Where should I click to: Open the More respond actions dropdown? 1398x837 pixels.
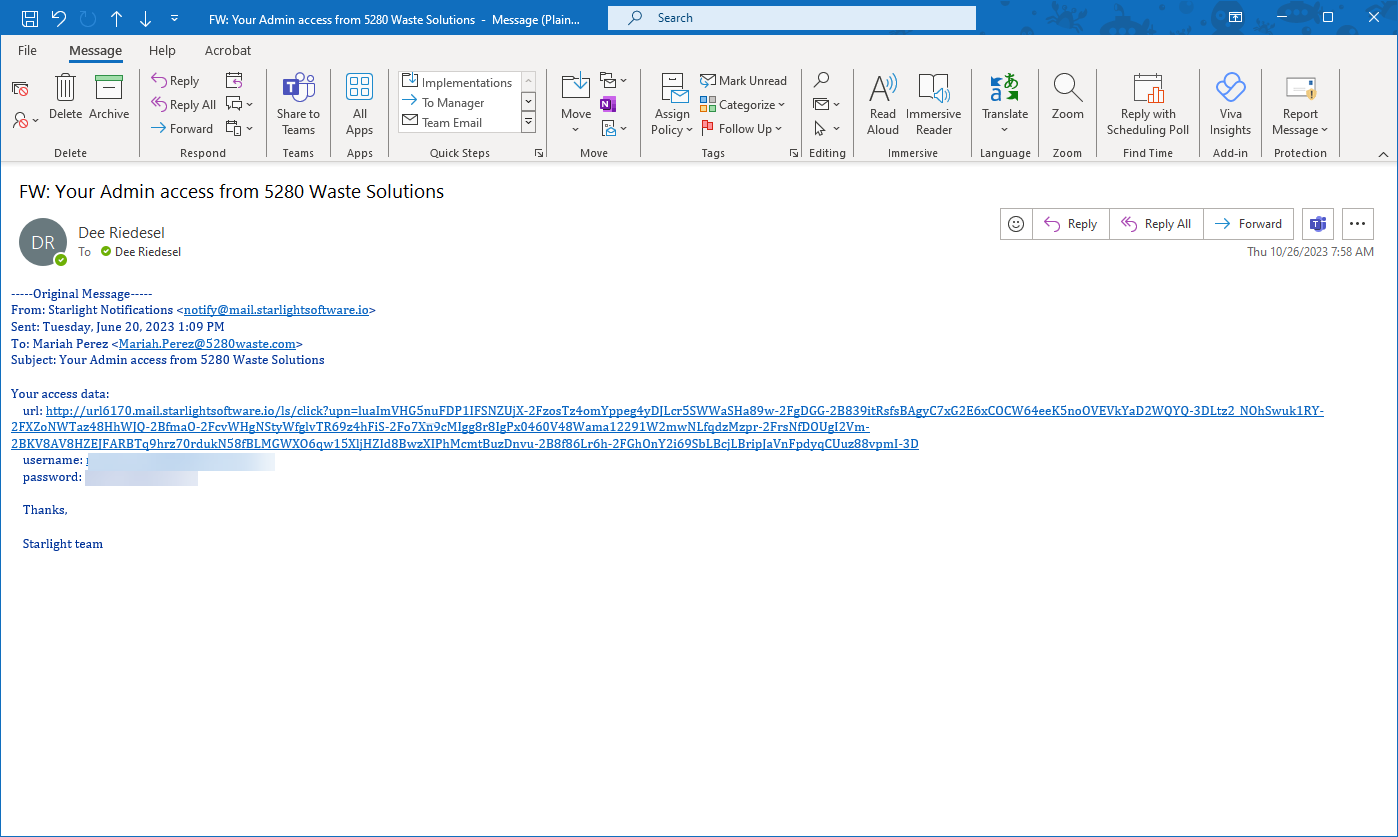239,129
